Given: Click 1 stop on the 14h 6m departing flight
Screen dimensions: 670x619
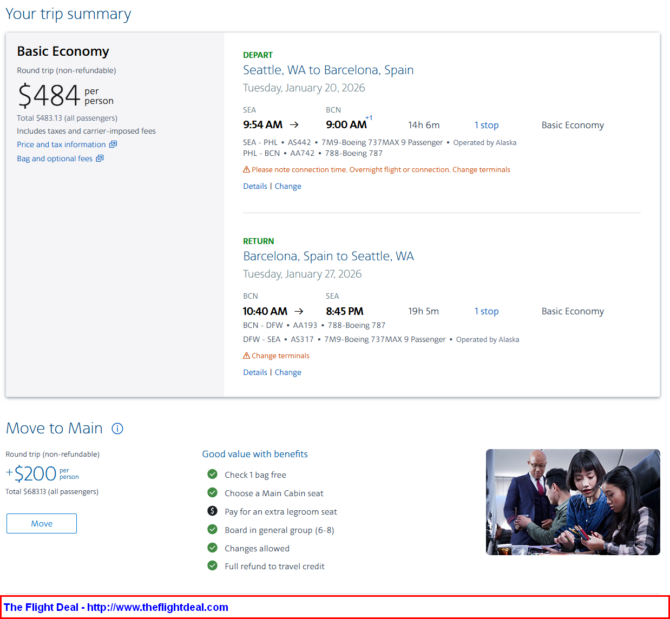Looking at the screenshot, I should (x=486, y=125).
